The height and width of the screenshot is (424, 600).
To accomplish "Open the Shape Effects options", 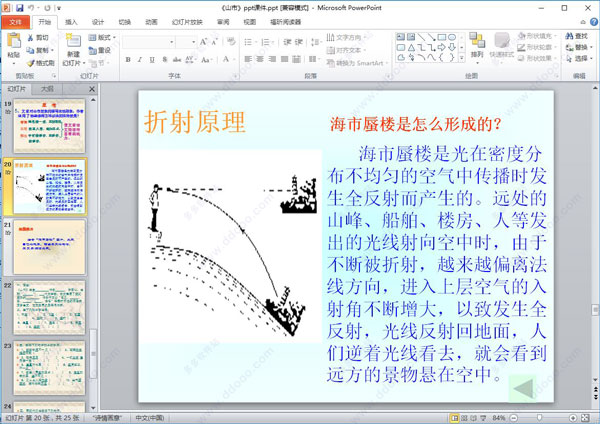I will coord(537,58).
